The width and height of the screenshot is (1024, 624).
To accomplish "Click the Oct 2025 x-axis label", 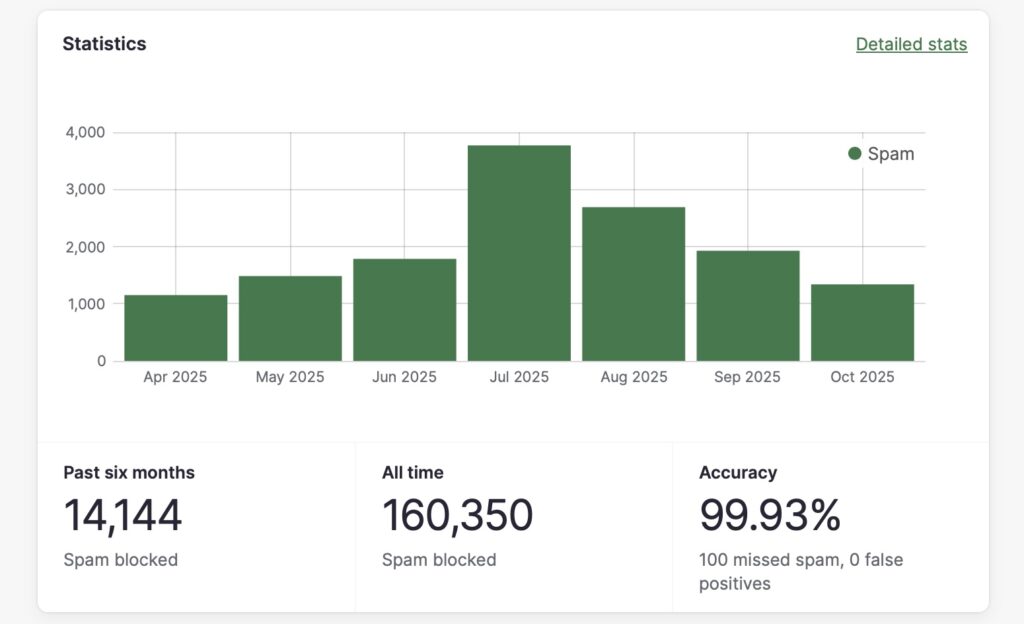I will point(862,377).
